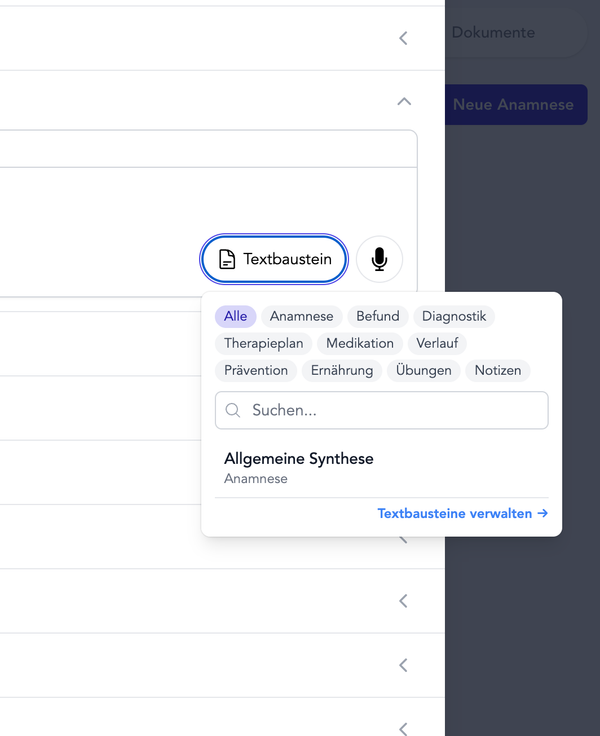Image resolution: width=600 pixels, height=736 pixels.
Task: Show Verlauf text blocks
Action: click(436, 343)
